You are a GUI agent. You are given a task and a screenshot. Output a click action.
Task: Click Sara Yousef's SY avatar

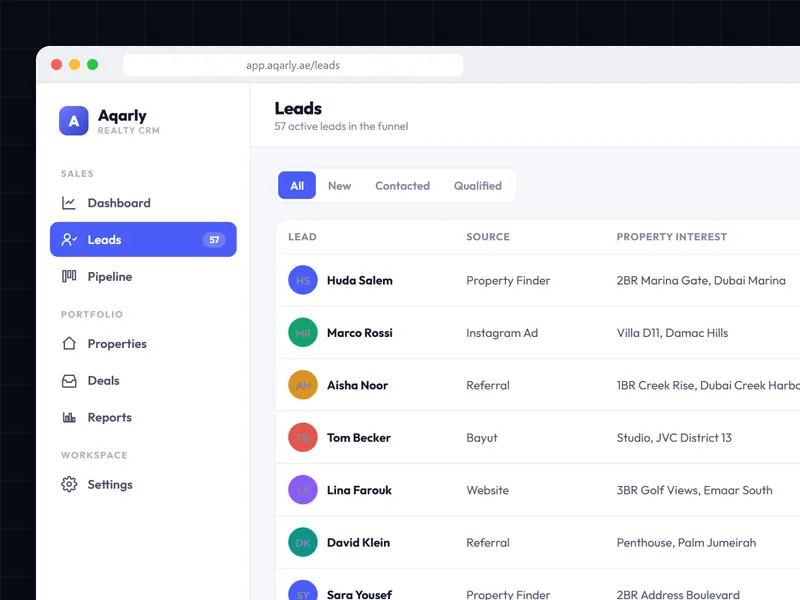coord(303,591)
